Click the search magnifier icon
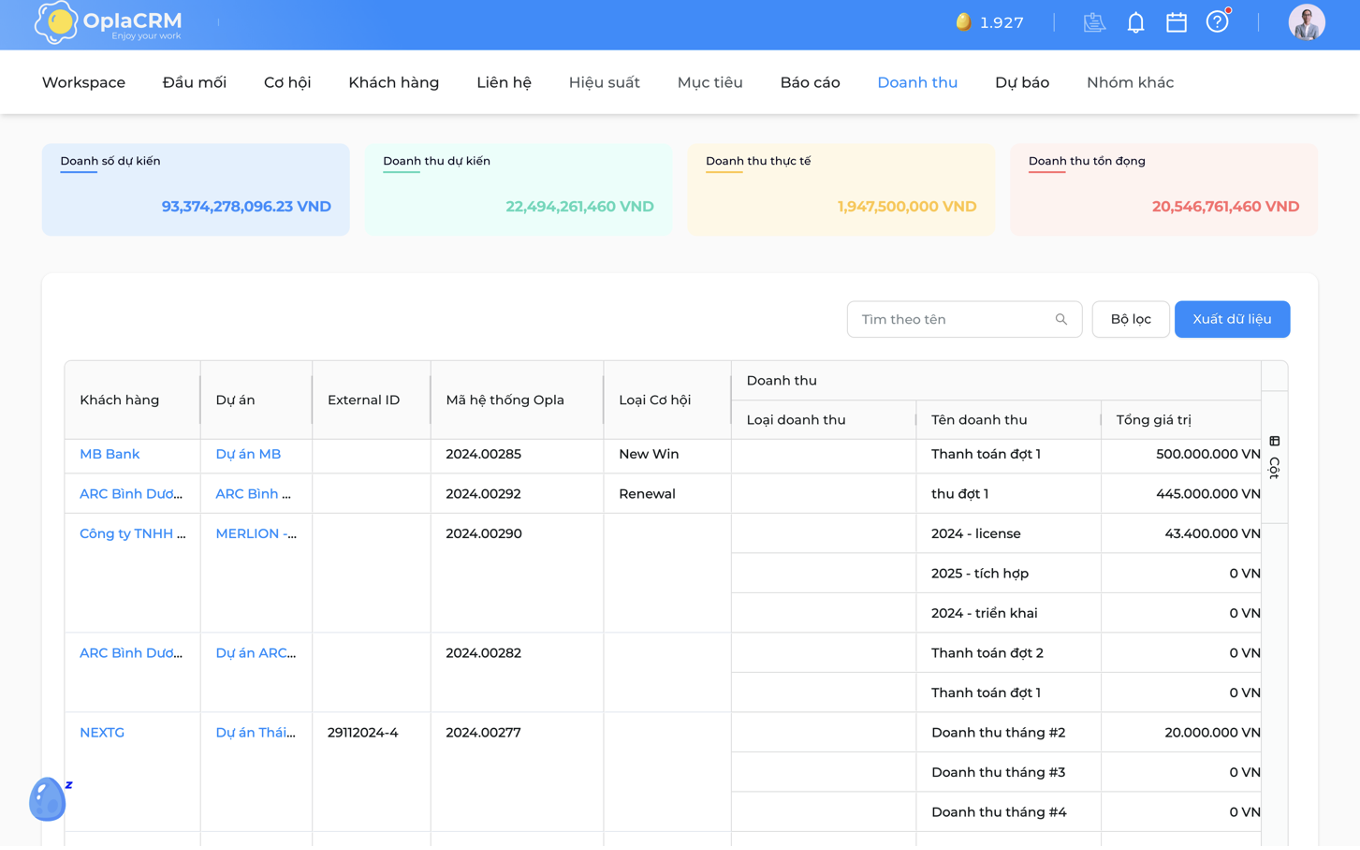The image size is (1360, 850). [x=1061, y=320]
